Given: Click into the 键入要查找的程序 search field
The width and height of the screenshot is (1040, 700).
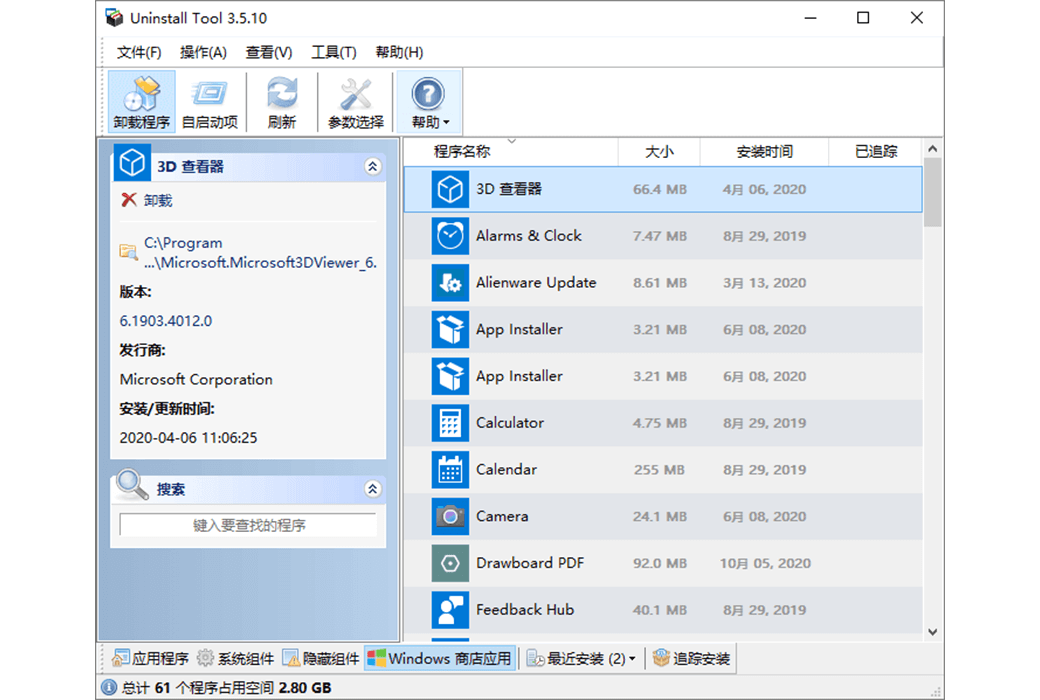Looking at the screenshot, I should pyautogui.click(x=248, y=525).
